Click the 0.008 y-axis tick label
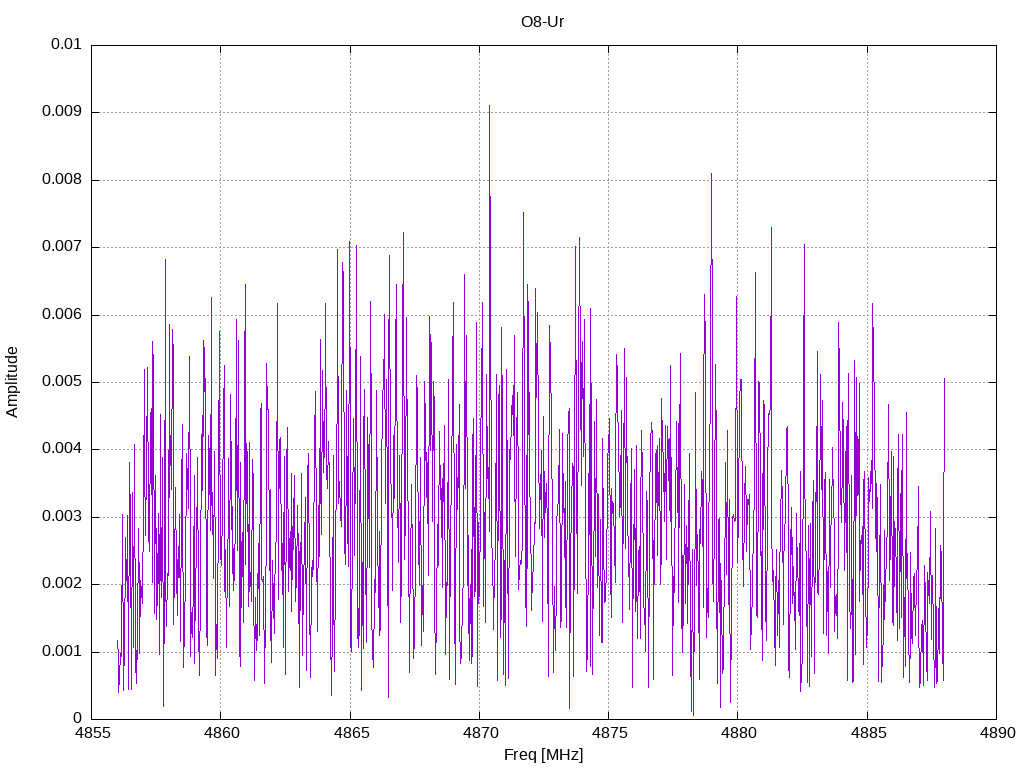 coord(61,180)
